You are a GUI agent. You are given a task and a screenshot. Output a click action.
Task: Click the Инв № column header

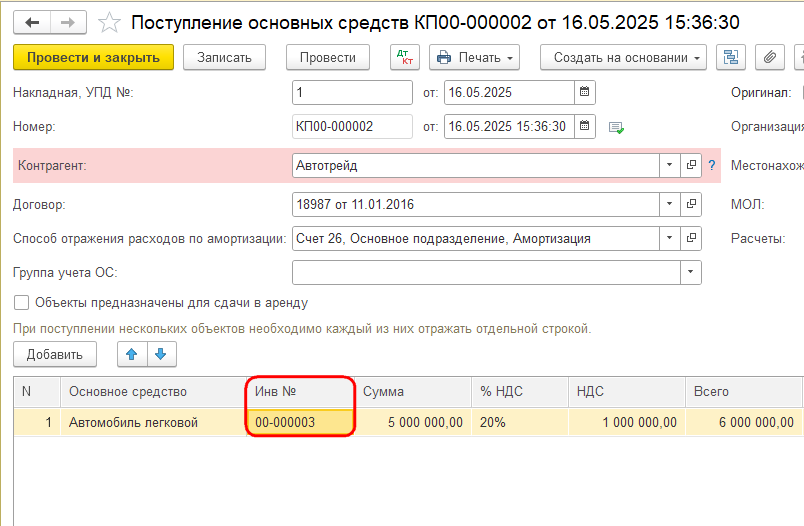300,392
